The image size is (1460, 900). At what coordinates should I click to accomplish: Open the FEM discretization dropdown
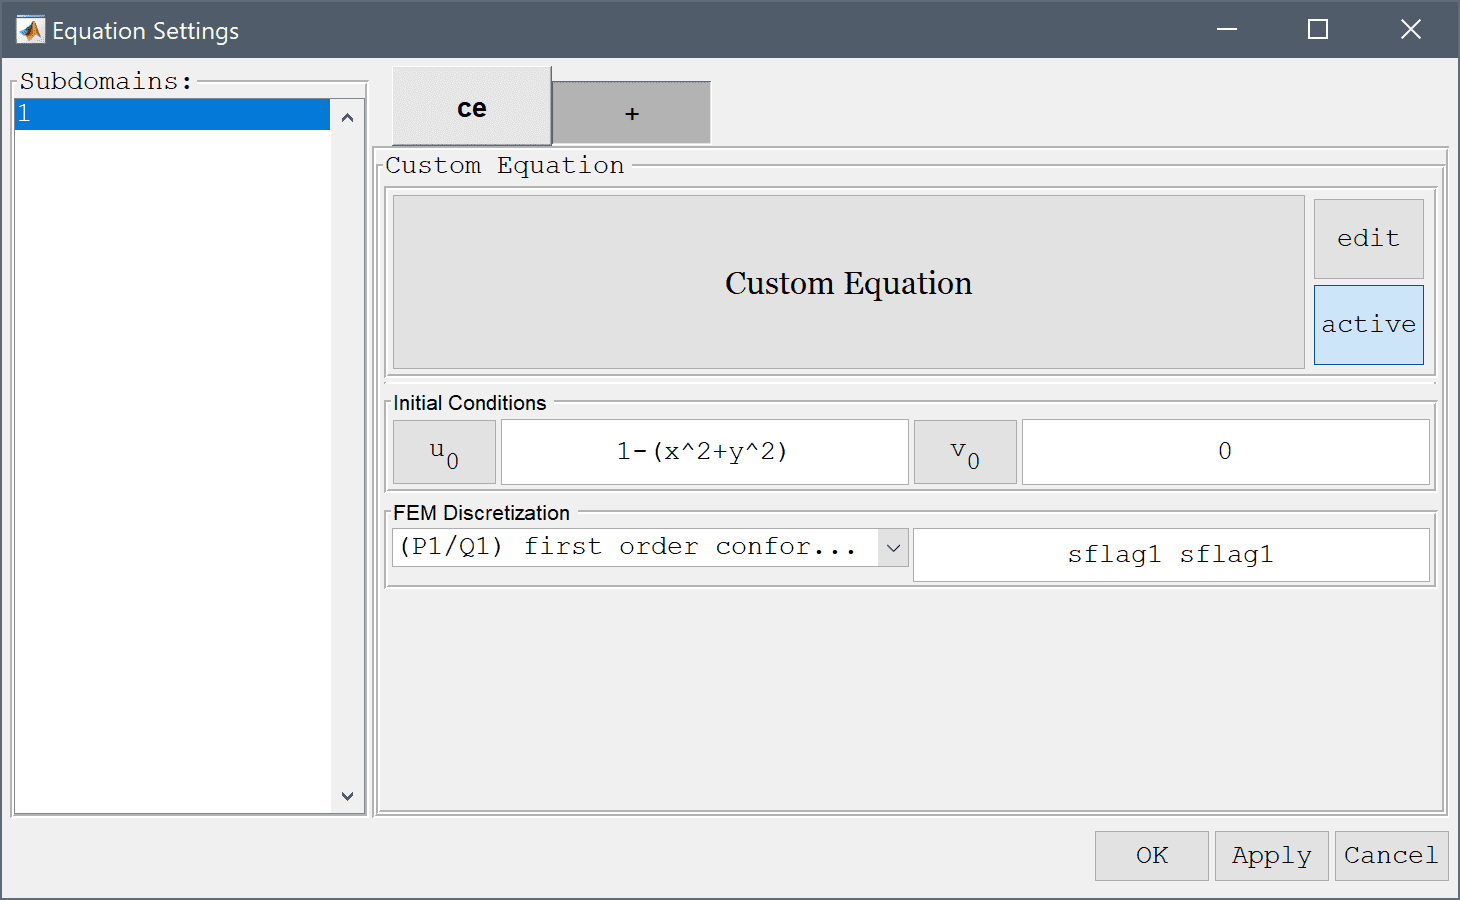(650, 547)
